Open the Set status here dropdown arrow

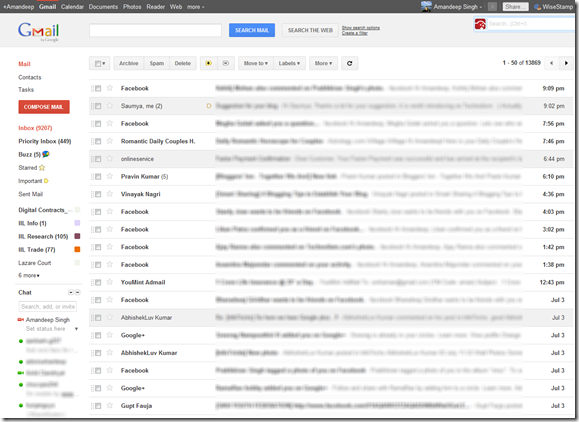coord(76,329)
